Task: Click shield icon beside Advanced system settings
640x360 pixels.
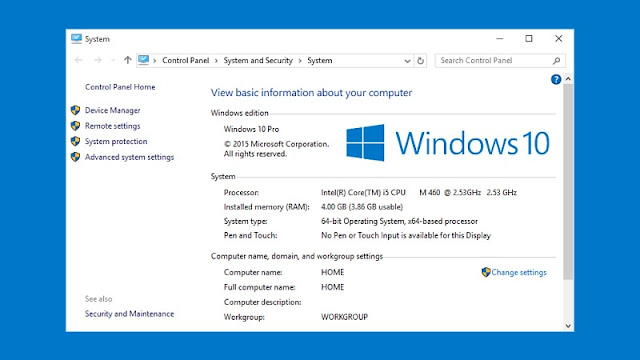Action: click(75, 156)
